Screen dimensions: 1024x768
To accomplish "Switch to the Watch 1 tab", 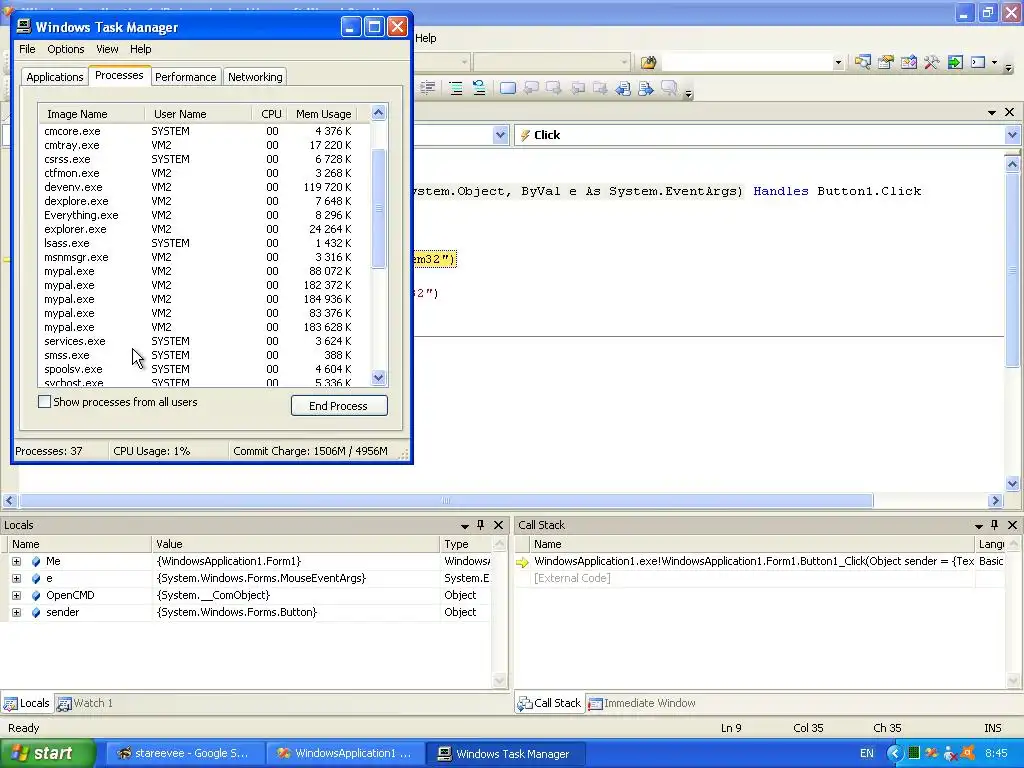I will click(x=85, y=703).
